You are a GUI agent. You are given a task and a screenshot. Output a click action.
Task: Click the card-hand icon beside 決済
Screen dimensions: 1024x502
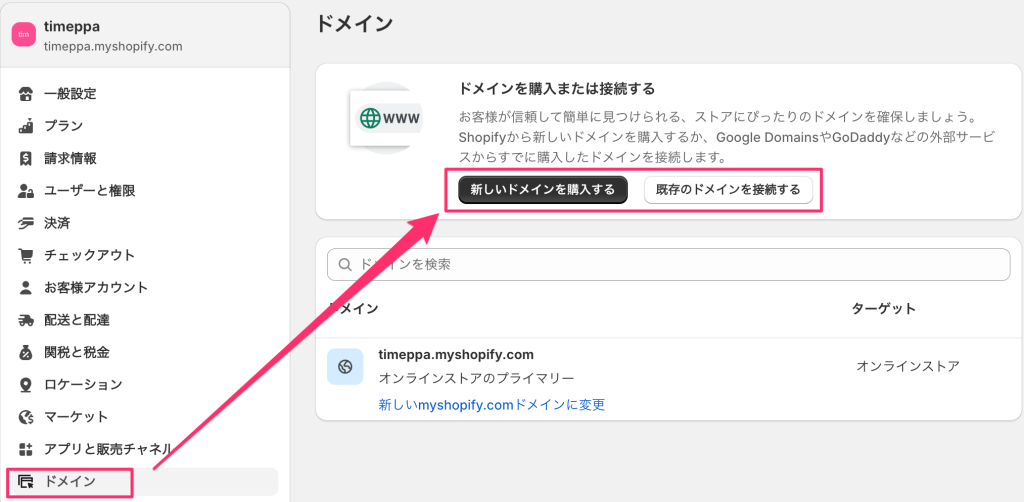pos(25,223)
